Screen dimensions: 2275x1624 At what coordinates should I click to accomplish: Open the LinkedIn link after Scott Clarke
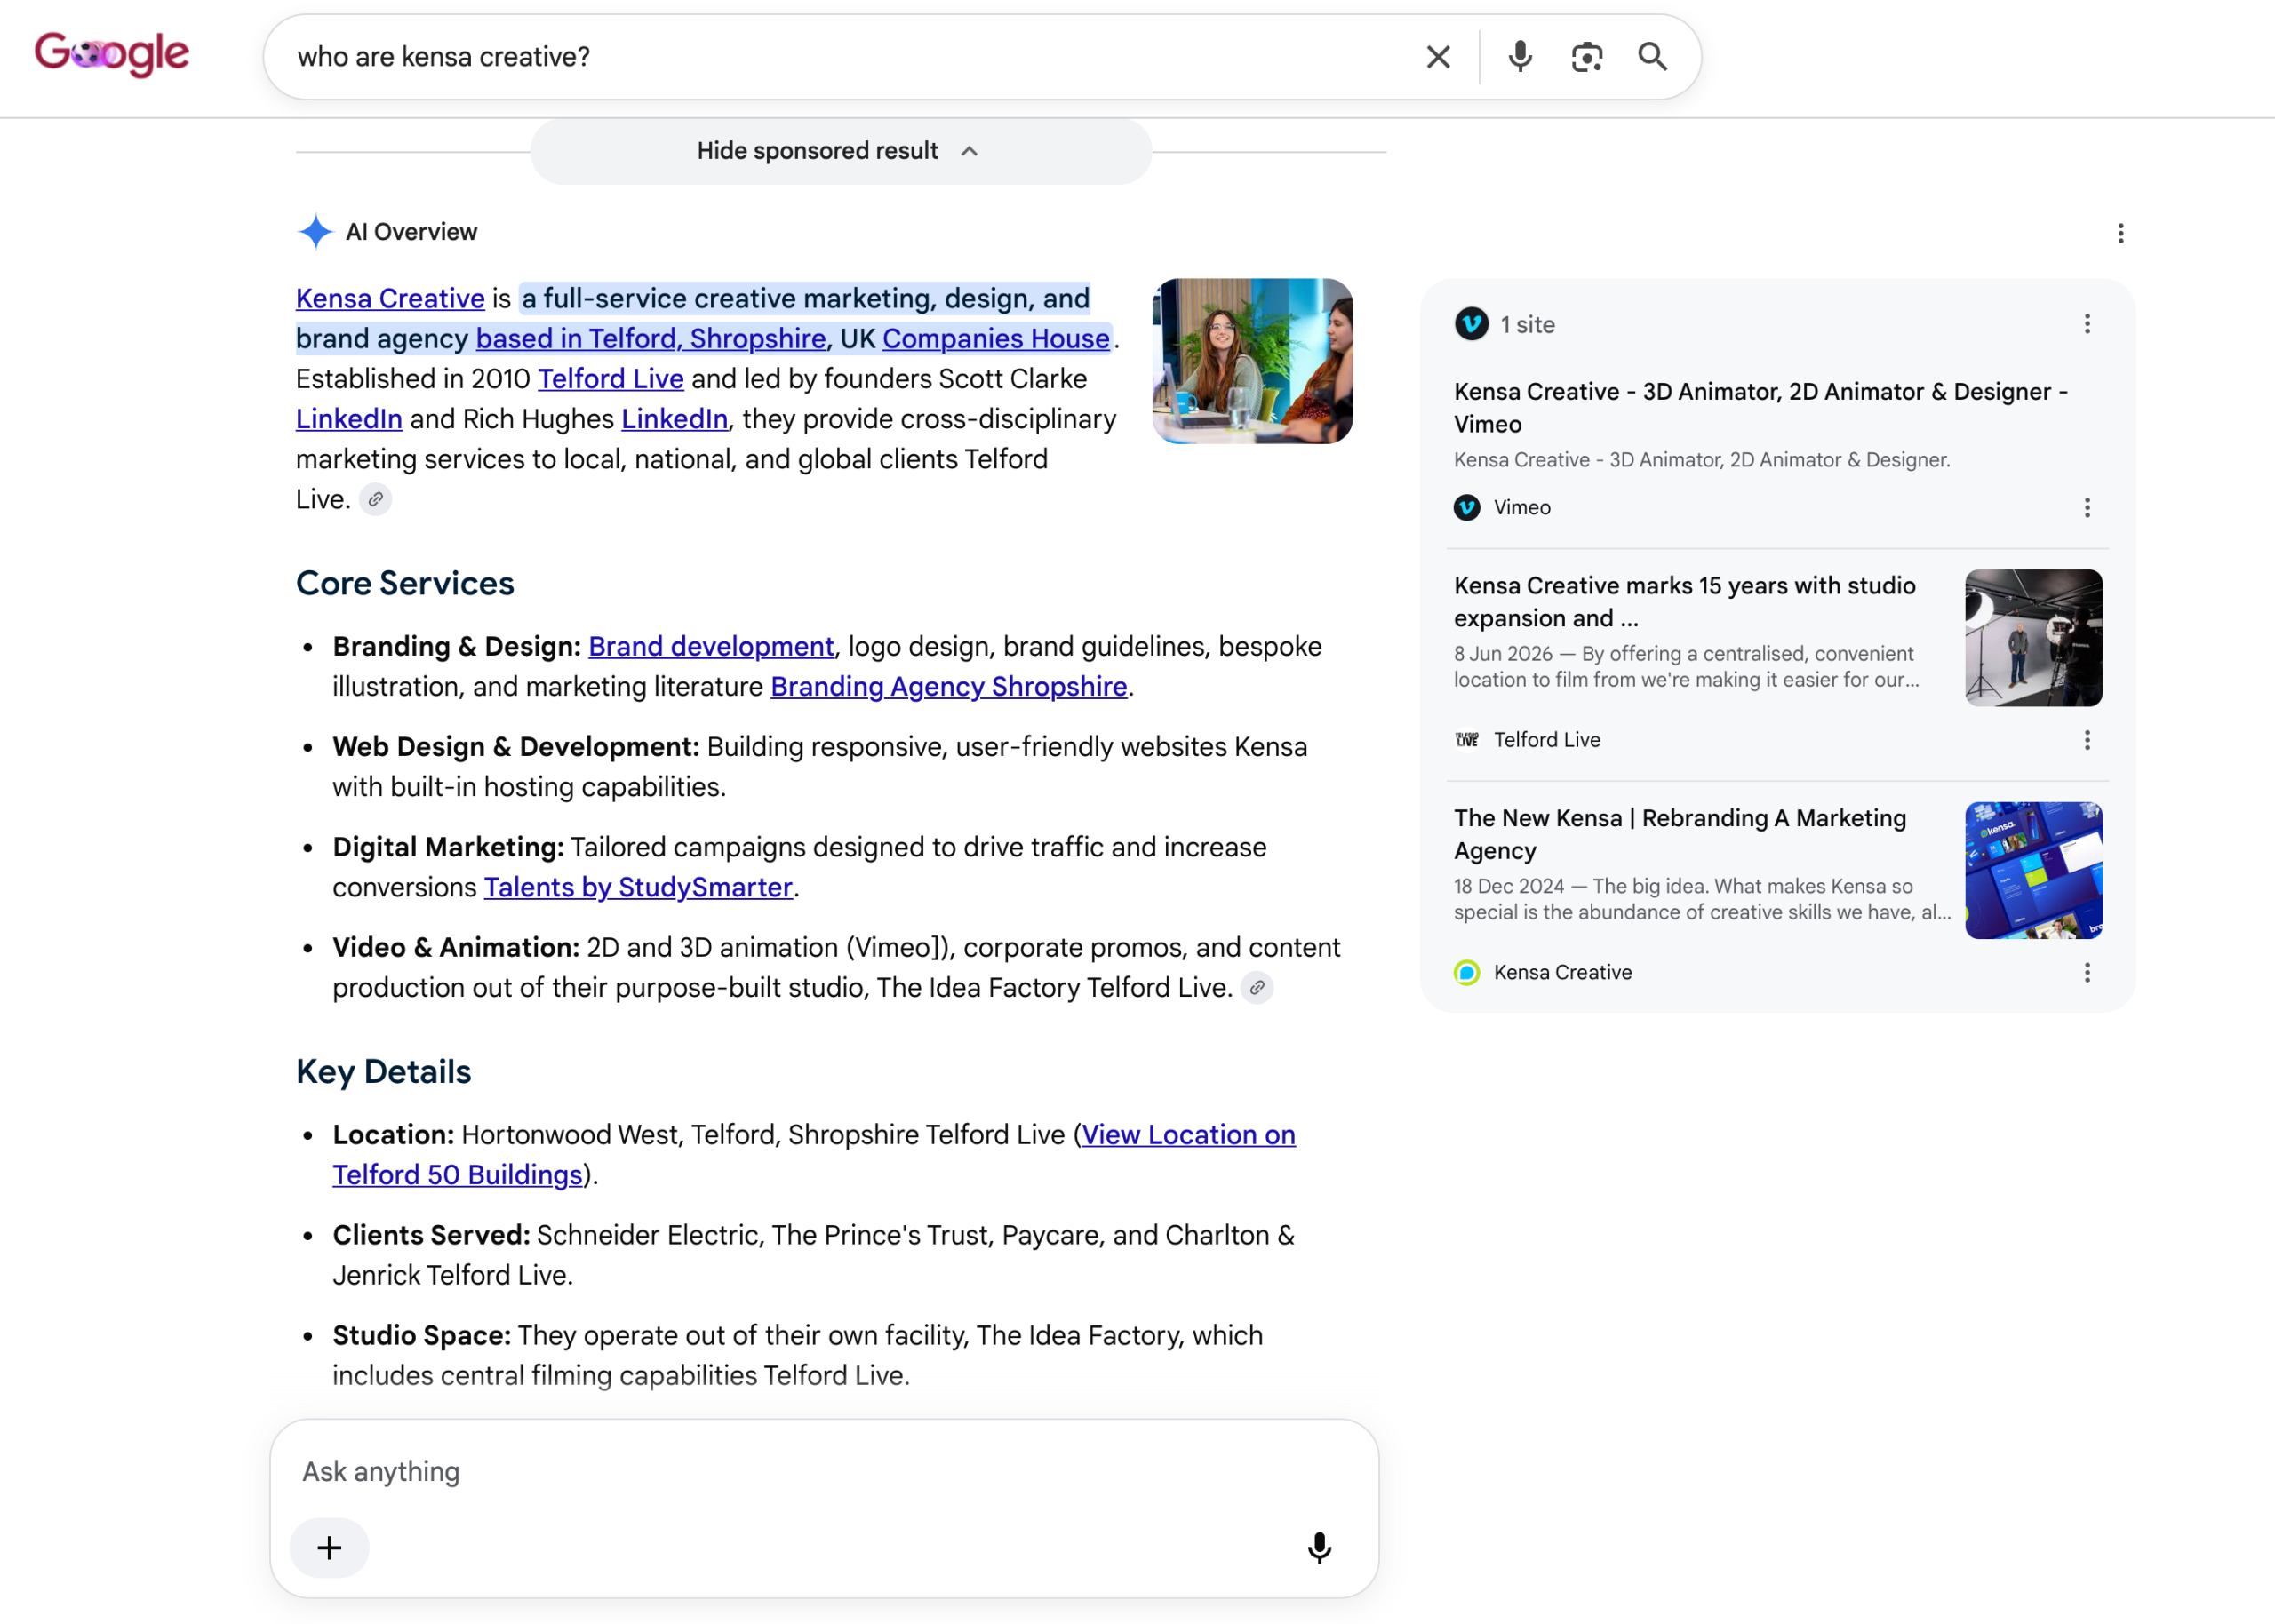pyautogui.click(x=349, y=419)
